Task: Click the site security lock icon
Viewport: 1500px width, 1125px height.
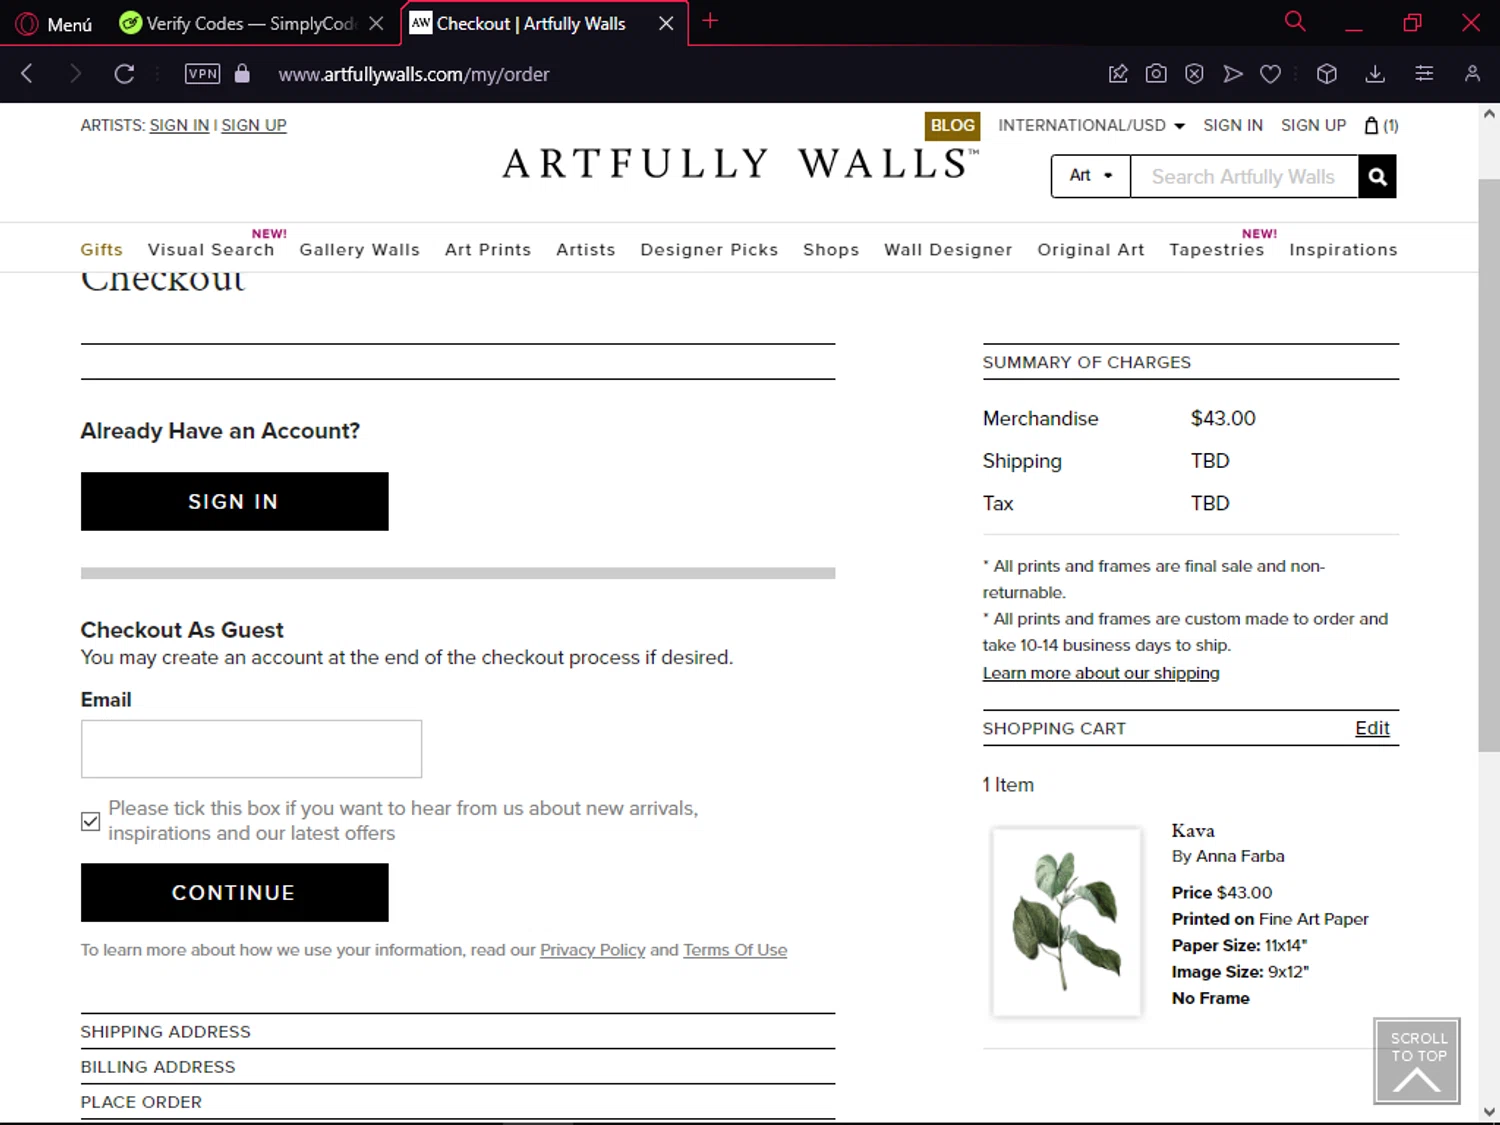Action: [242, 73]
